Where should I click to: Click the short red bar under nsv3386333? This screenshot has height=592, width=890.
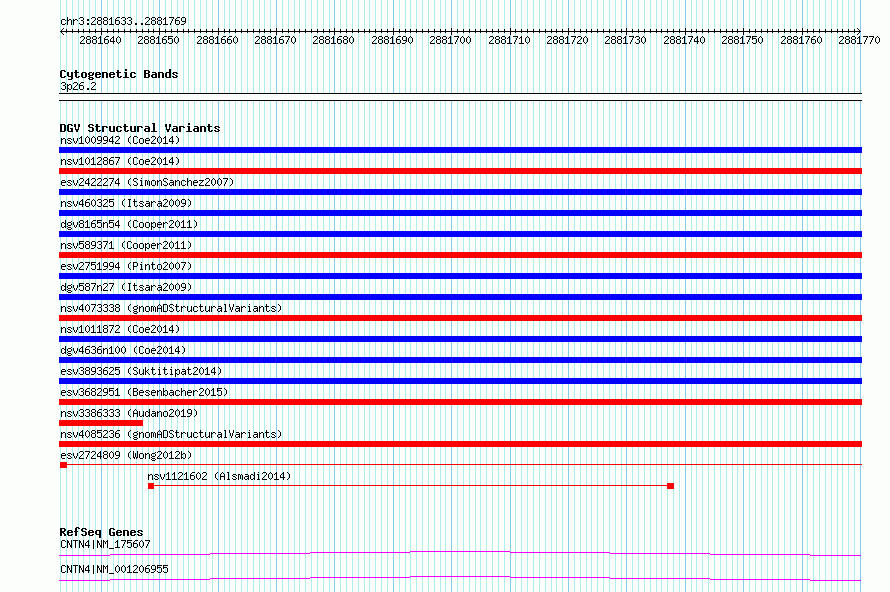pos(101,423)
